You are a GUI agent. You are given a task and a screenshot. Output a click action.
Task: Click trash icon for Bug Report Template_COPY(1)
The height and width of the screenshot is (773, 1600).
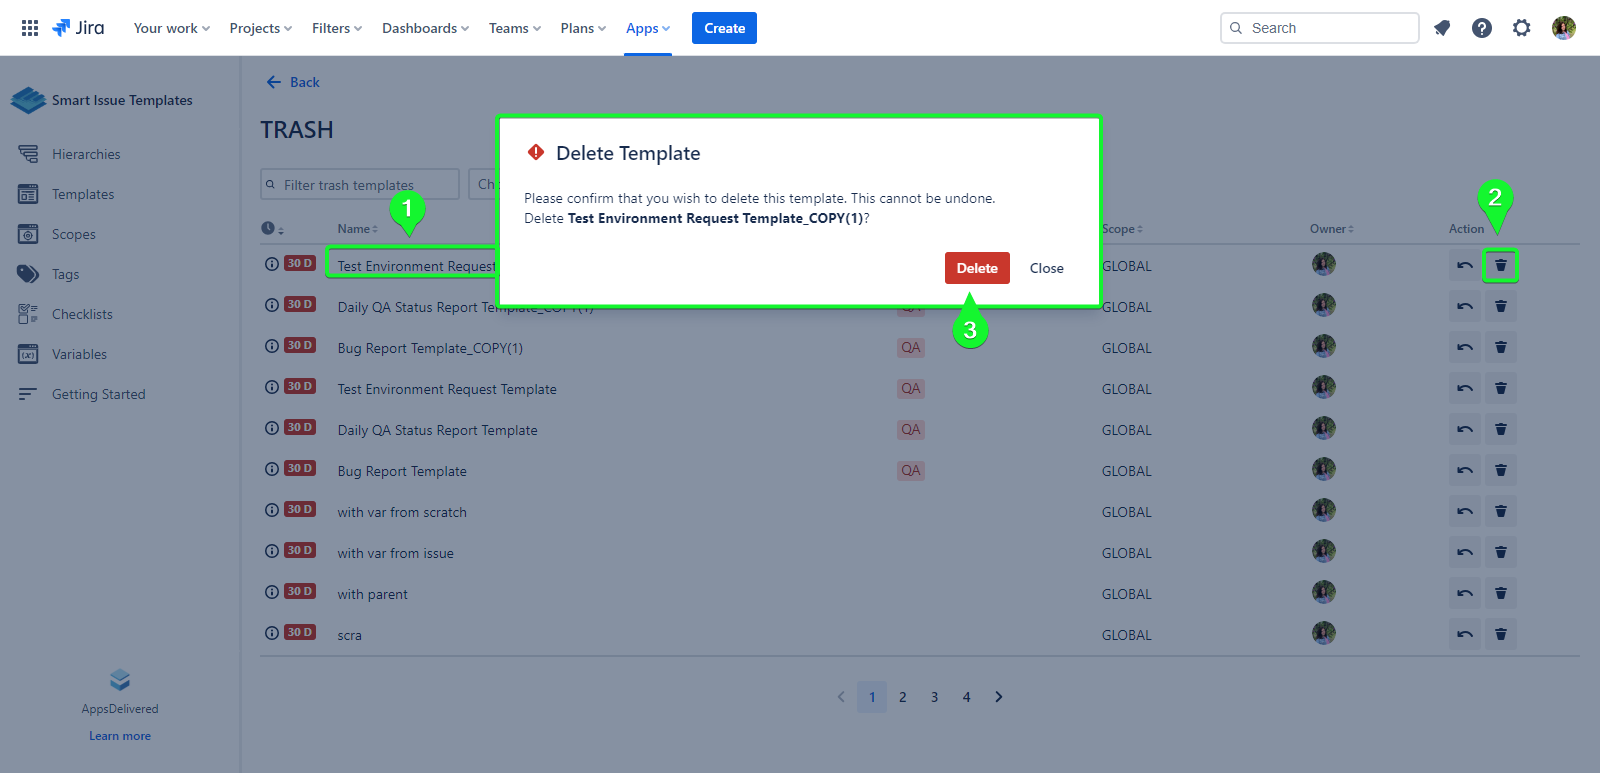click(x=1500, y=348)
